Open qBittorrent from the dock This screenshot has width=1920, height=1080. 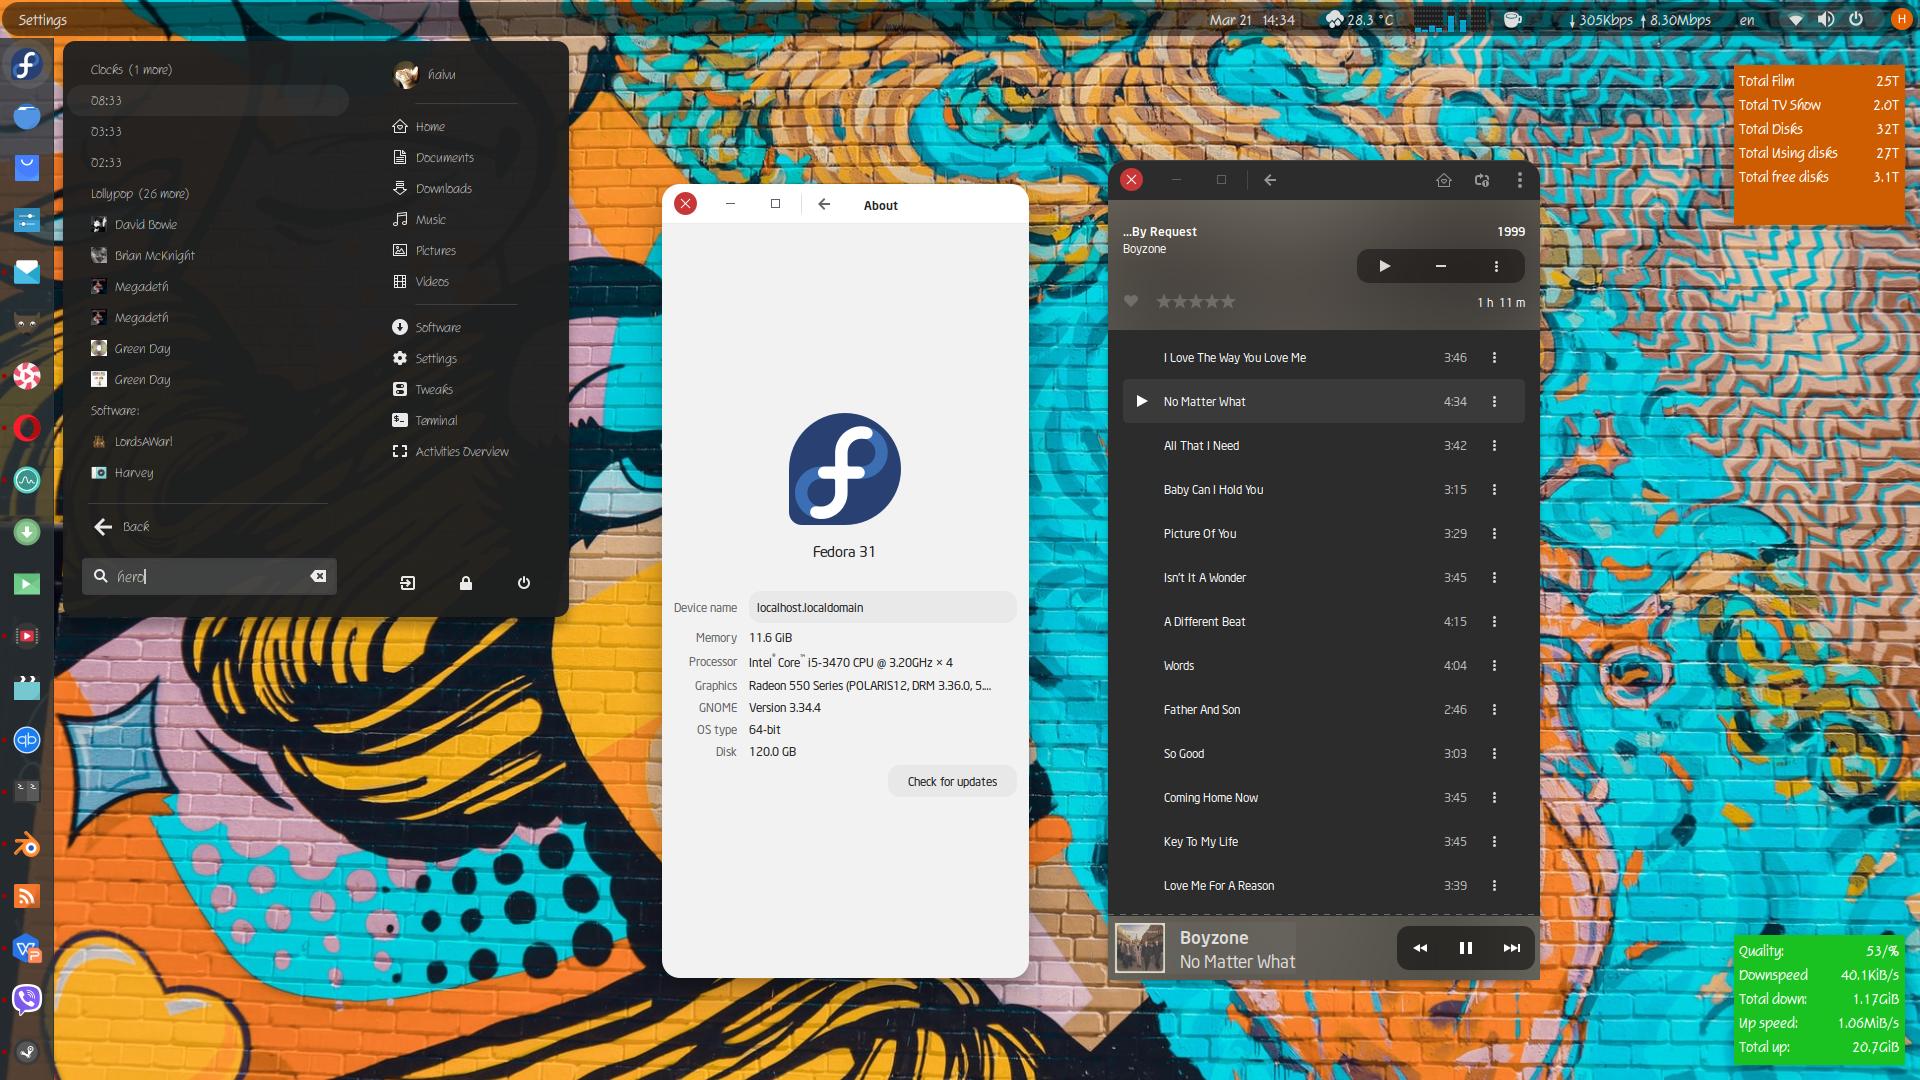tap(27, 740)
